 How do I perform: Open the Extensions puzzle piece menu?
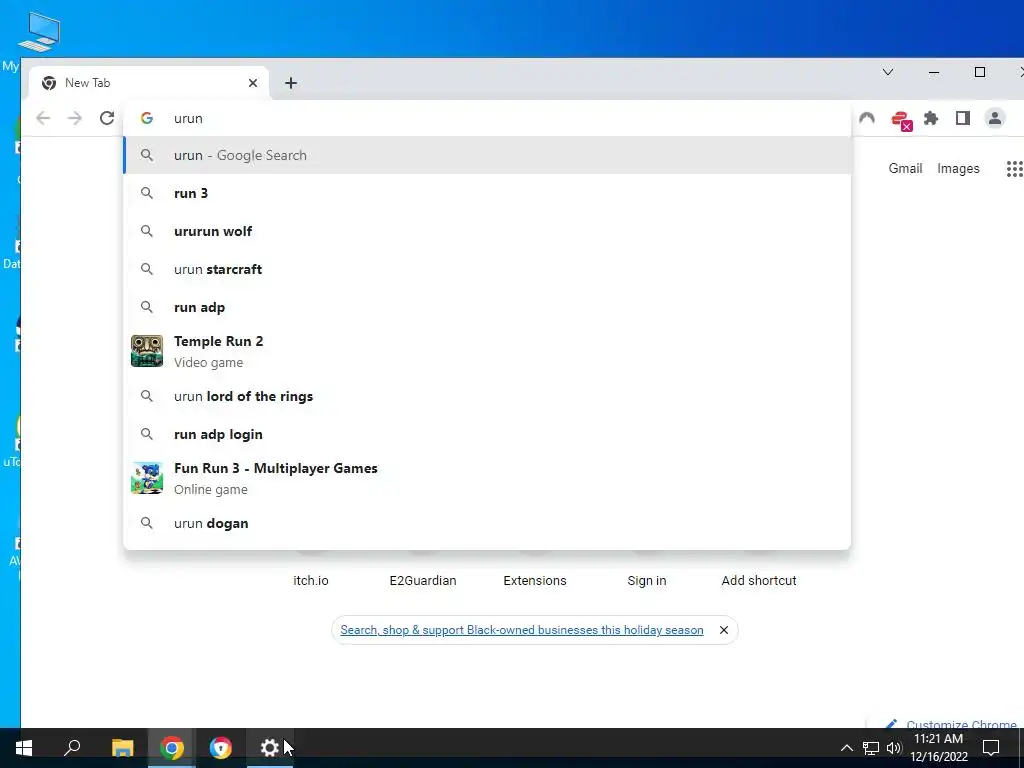click(931, 118)
